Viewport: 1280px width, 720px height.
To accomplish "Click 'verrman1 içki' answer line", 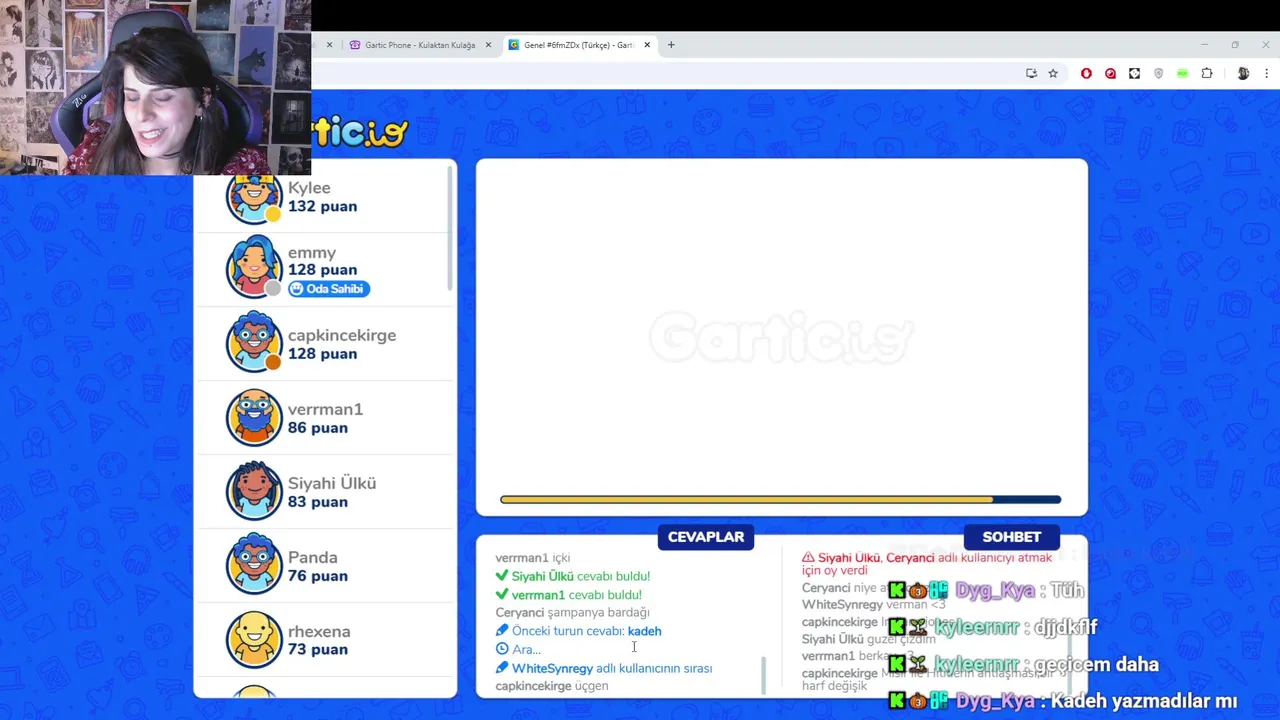I will [533, 558].
